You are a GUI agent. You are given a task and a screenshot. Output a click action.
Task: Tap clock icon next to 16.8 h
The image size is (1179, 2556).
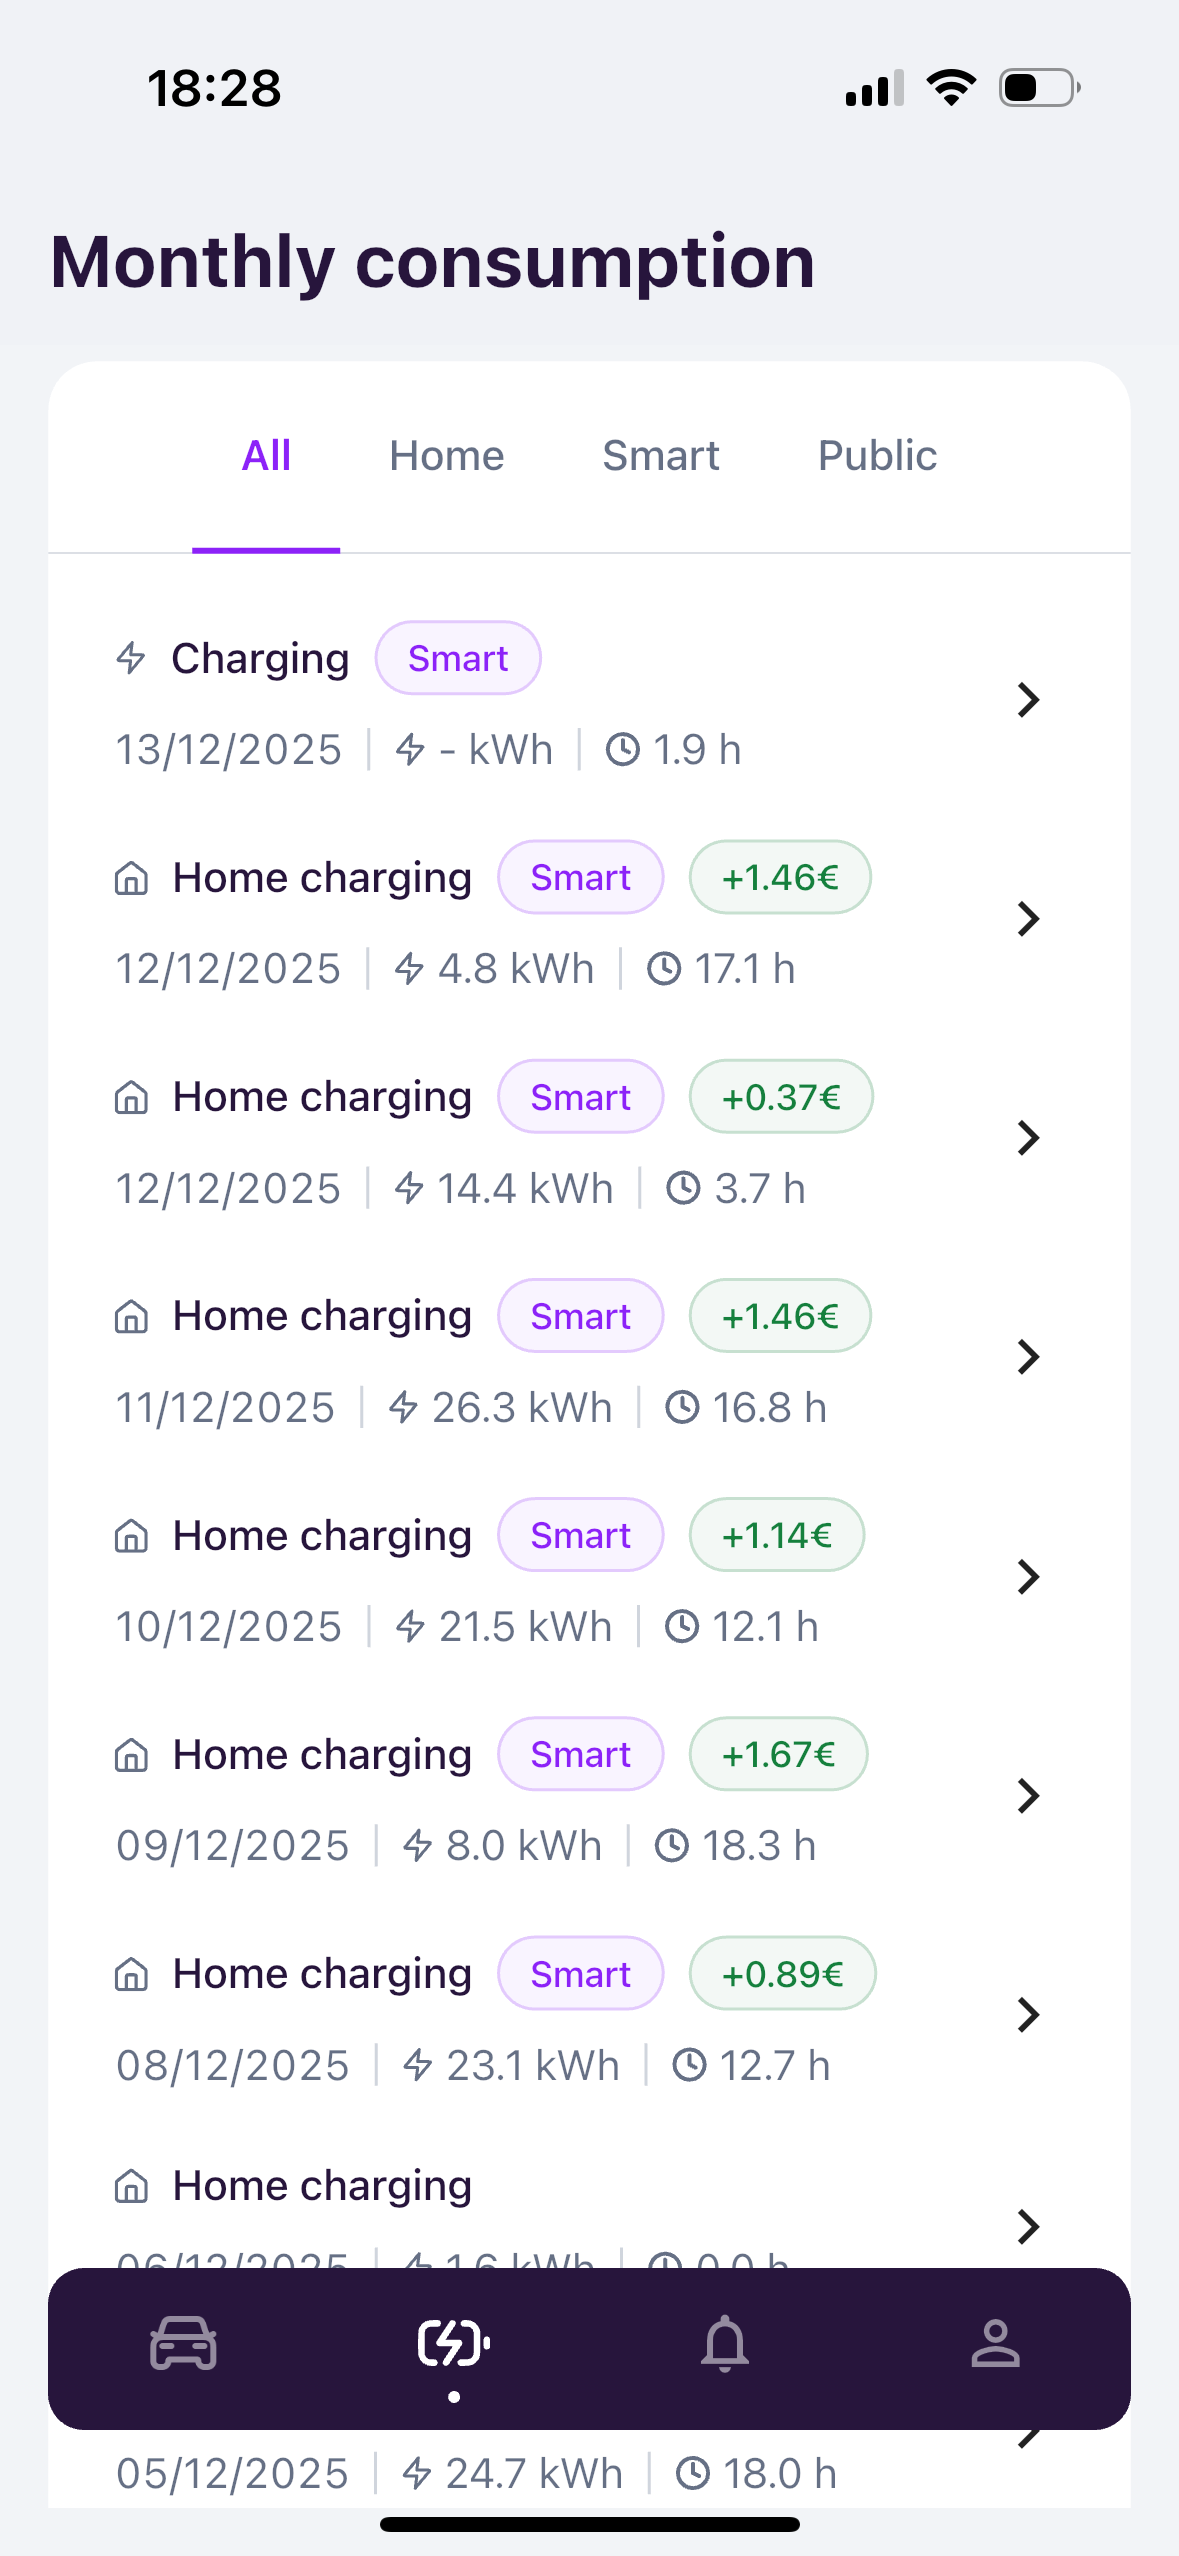[682, 1408]
